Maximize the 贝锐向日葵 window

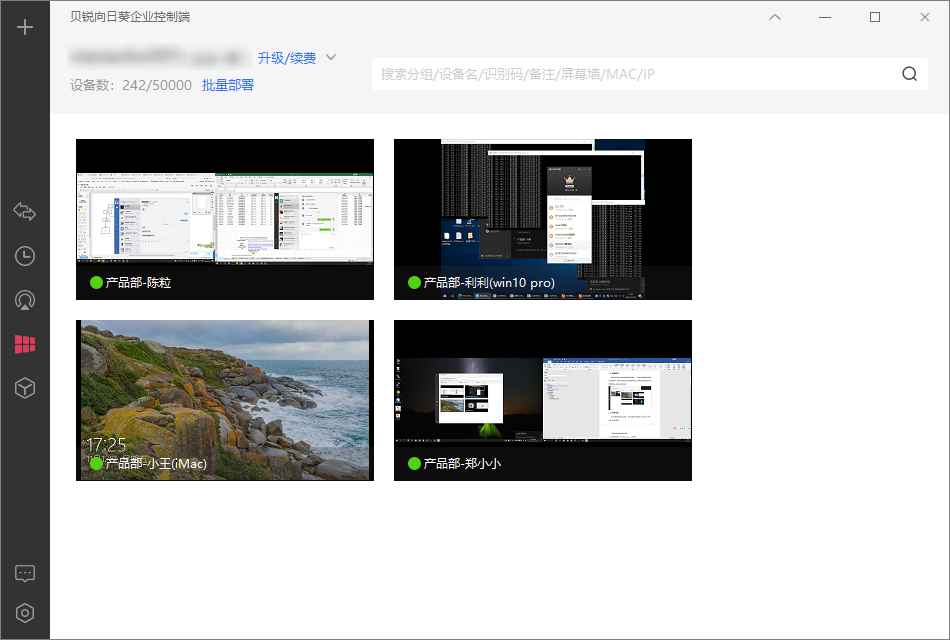875,17
